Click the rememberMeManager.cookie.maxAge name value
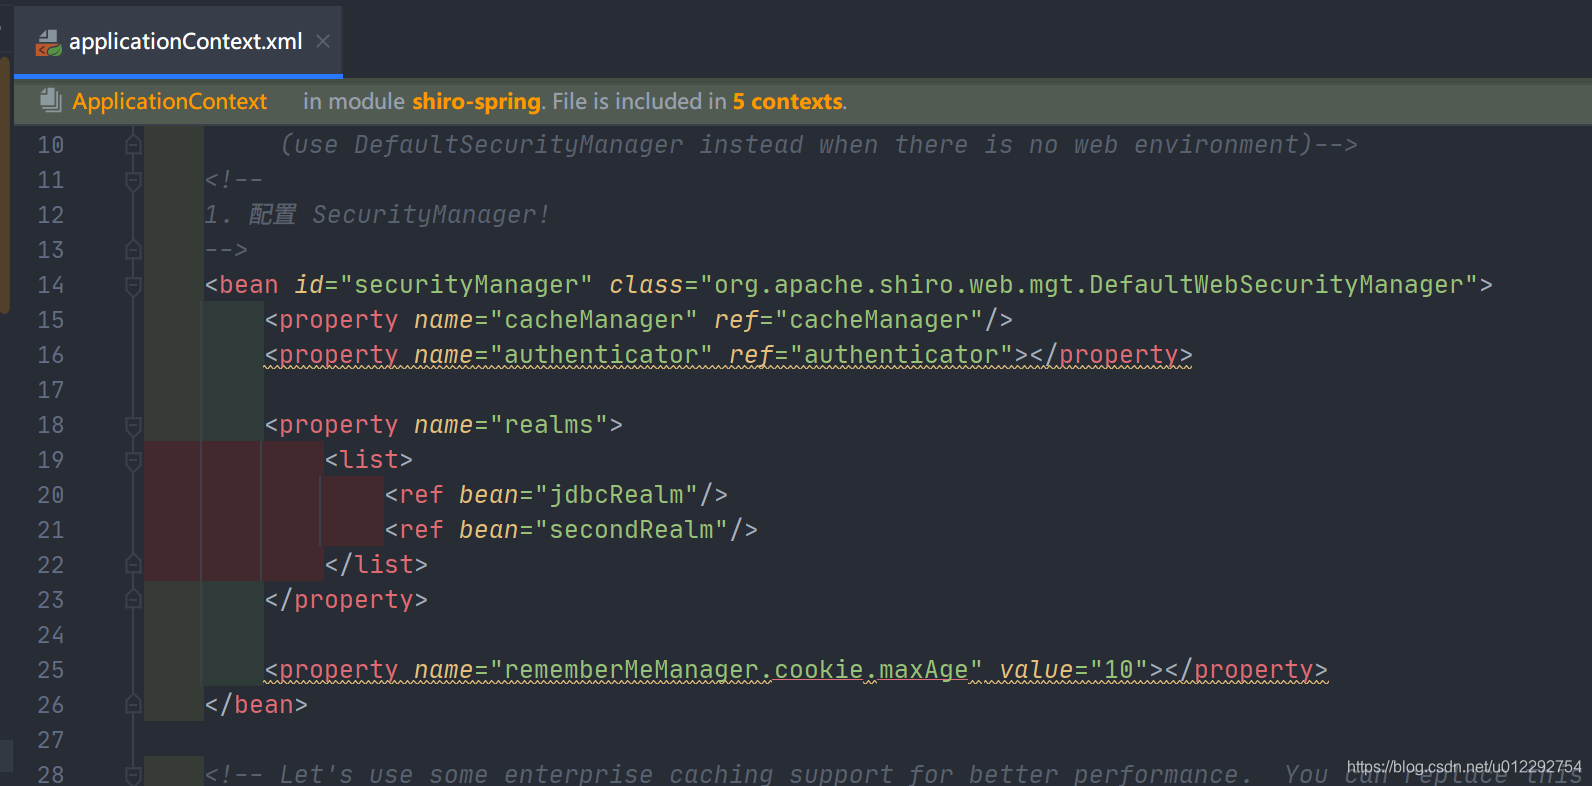Viewport: 1592px width, 786px height. pyautogui.click(x=736, y=670)
